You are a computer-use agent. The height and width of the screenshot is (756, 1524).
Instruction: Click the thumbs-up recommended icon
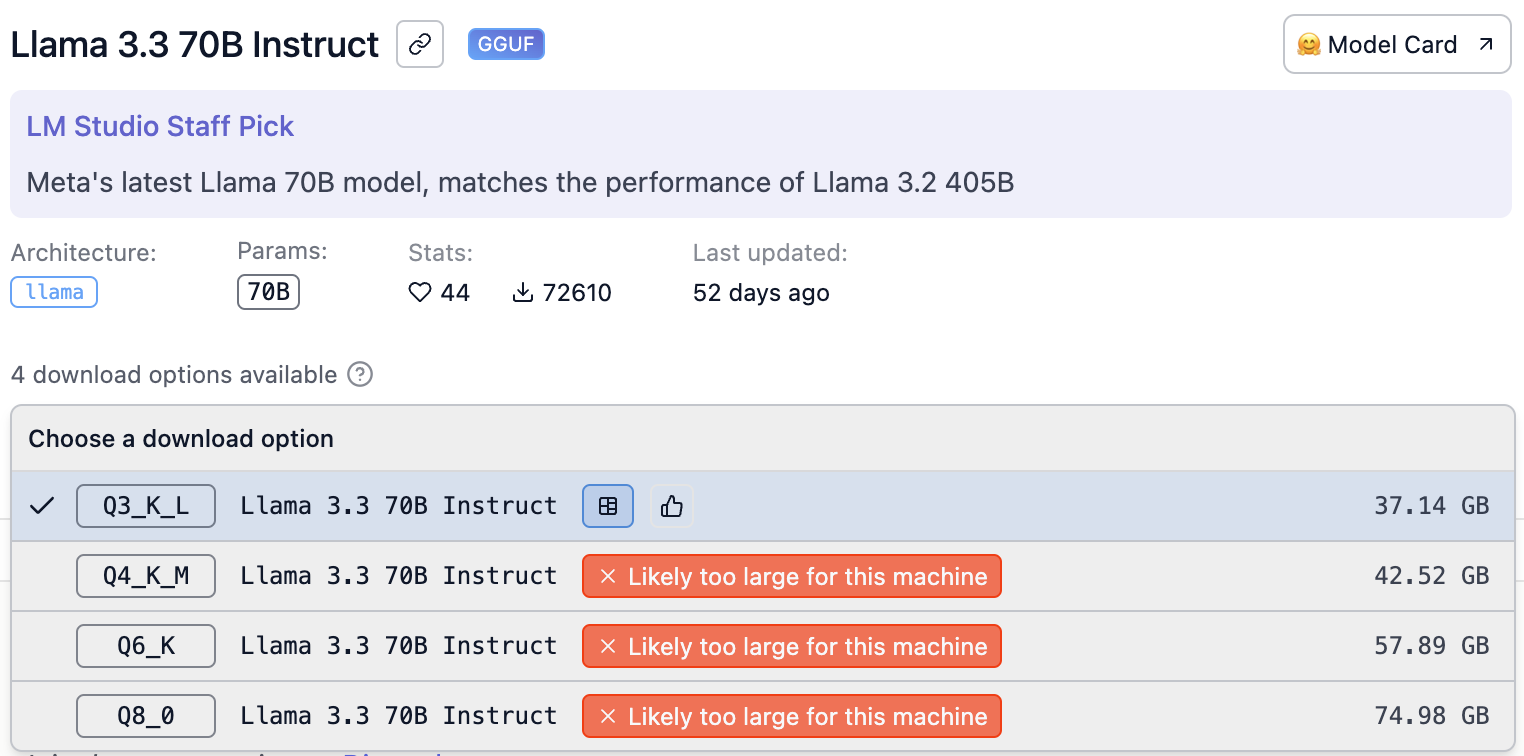point(672,506)
